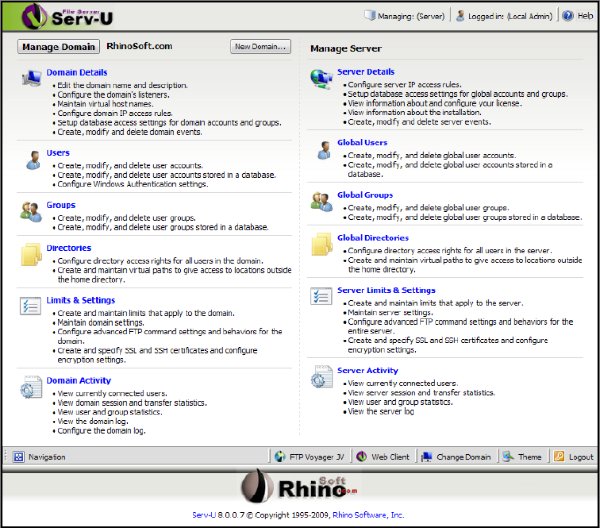This screenshot has width=600, height=528.
Task: Open Web Client from the toolbar
Action: (x=390, y=457)
